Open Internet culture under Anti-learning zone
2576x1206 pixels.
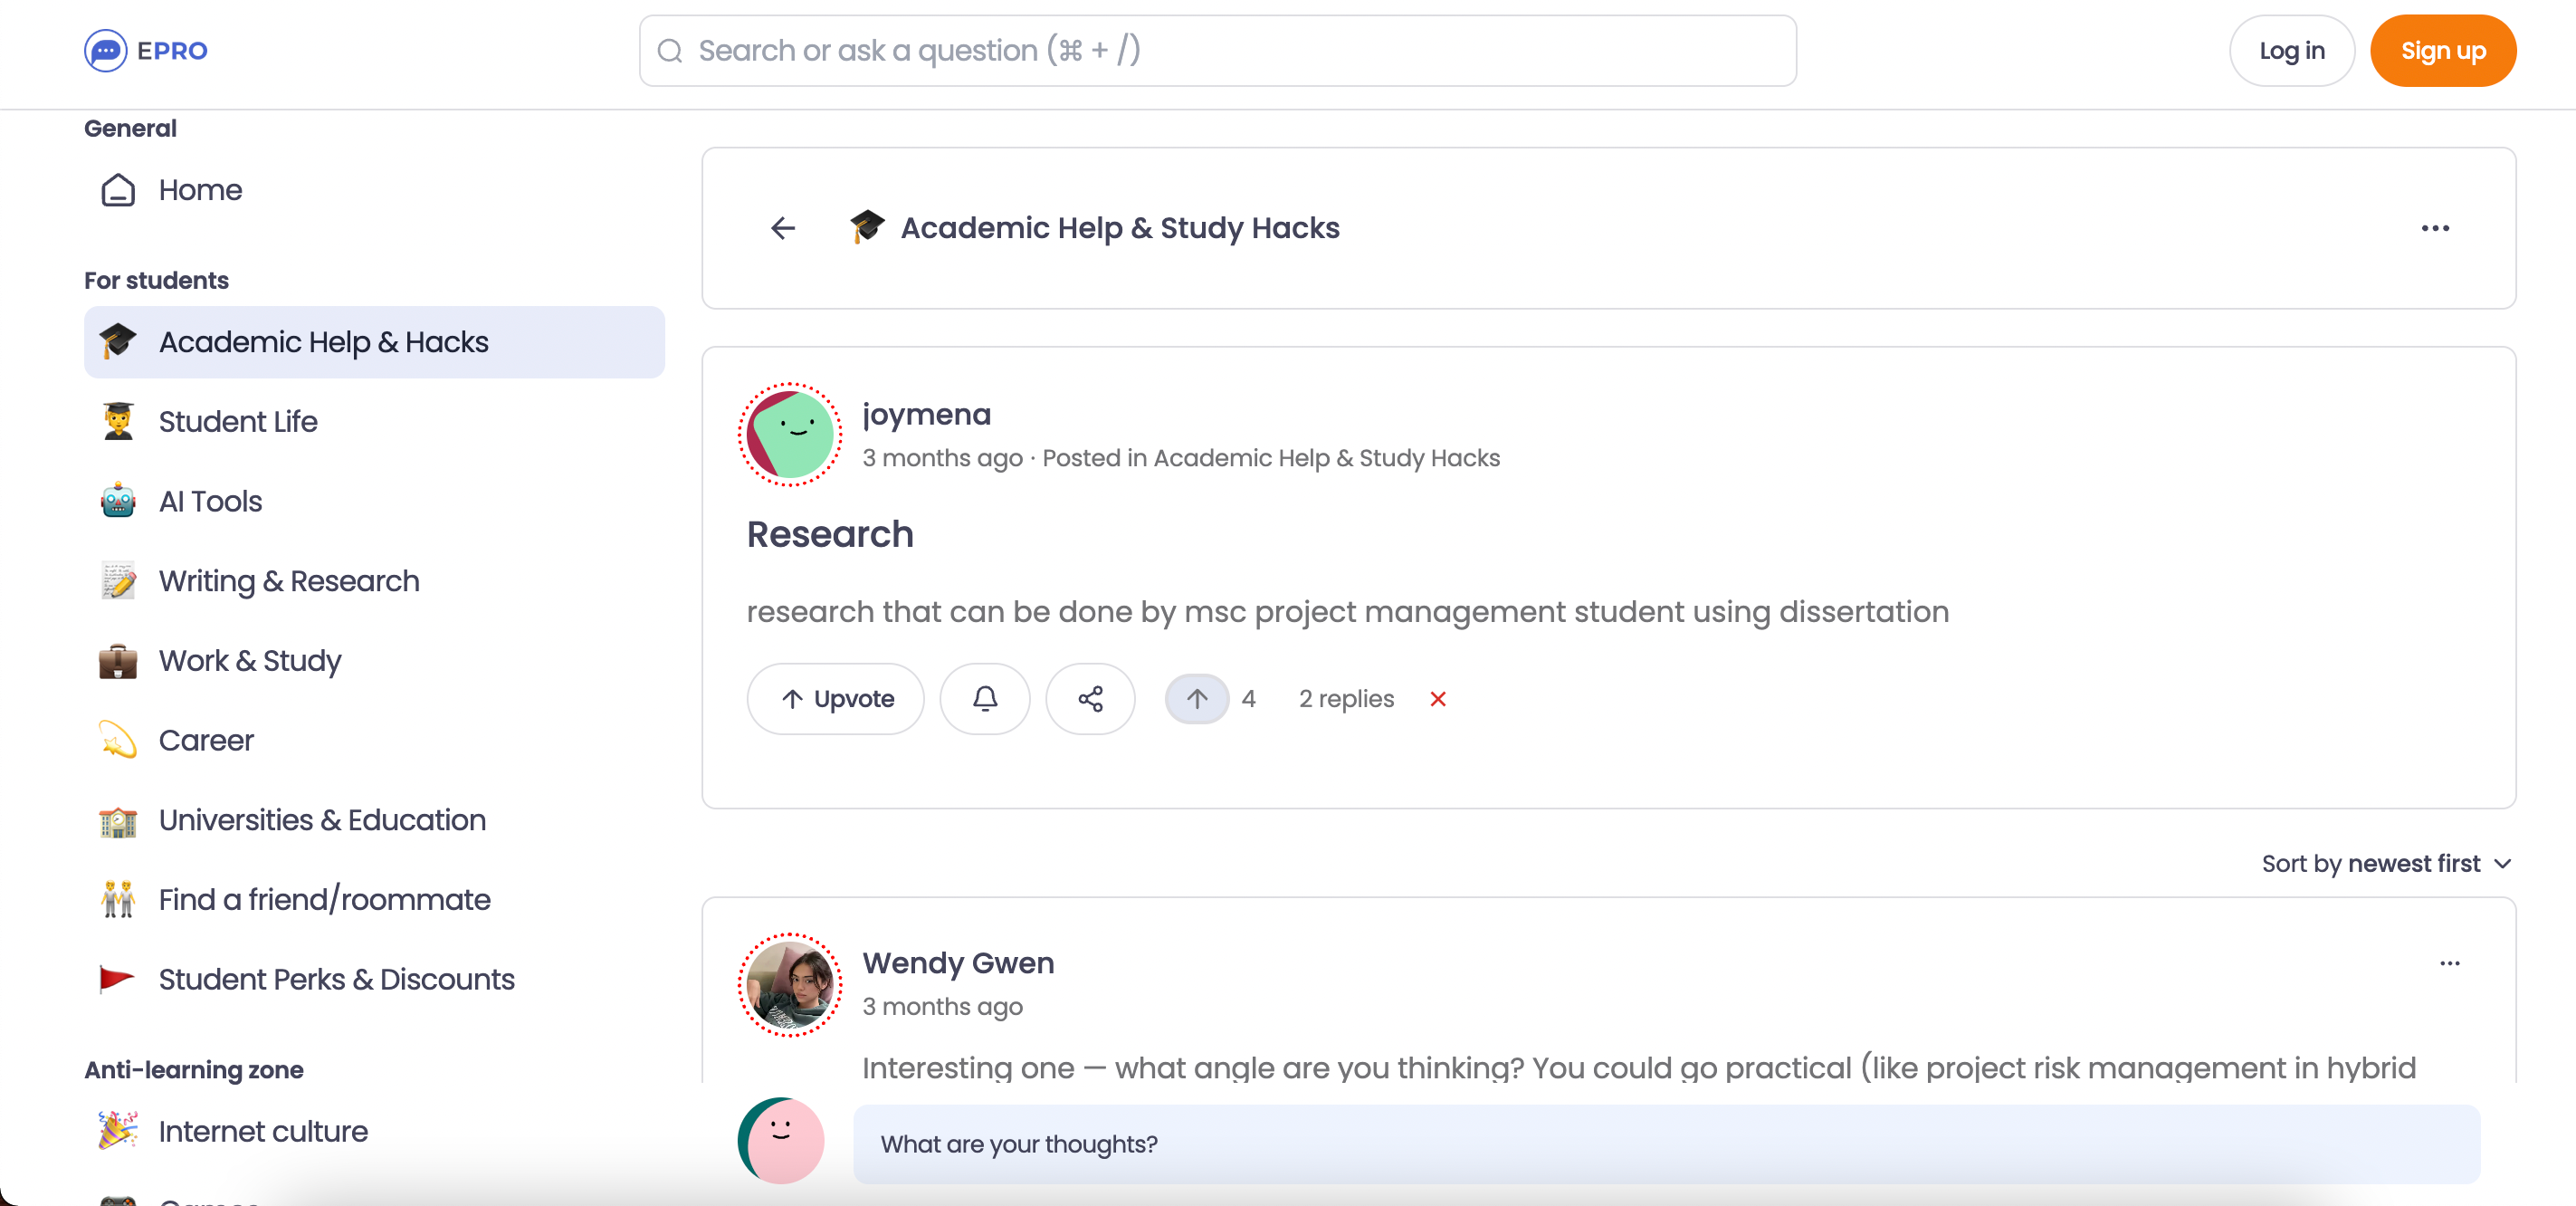coord(263,1131)
